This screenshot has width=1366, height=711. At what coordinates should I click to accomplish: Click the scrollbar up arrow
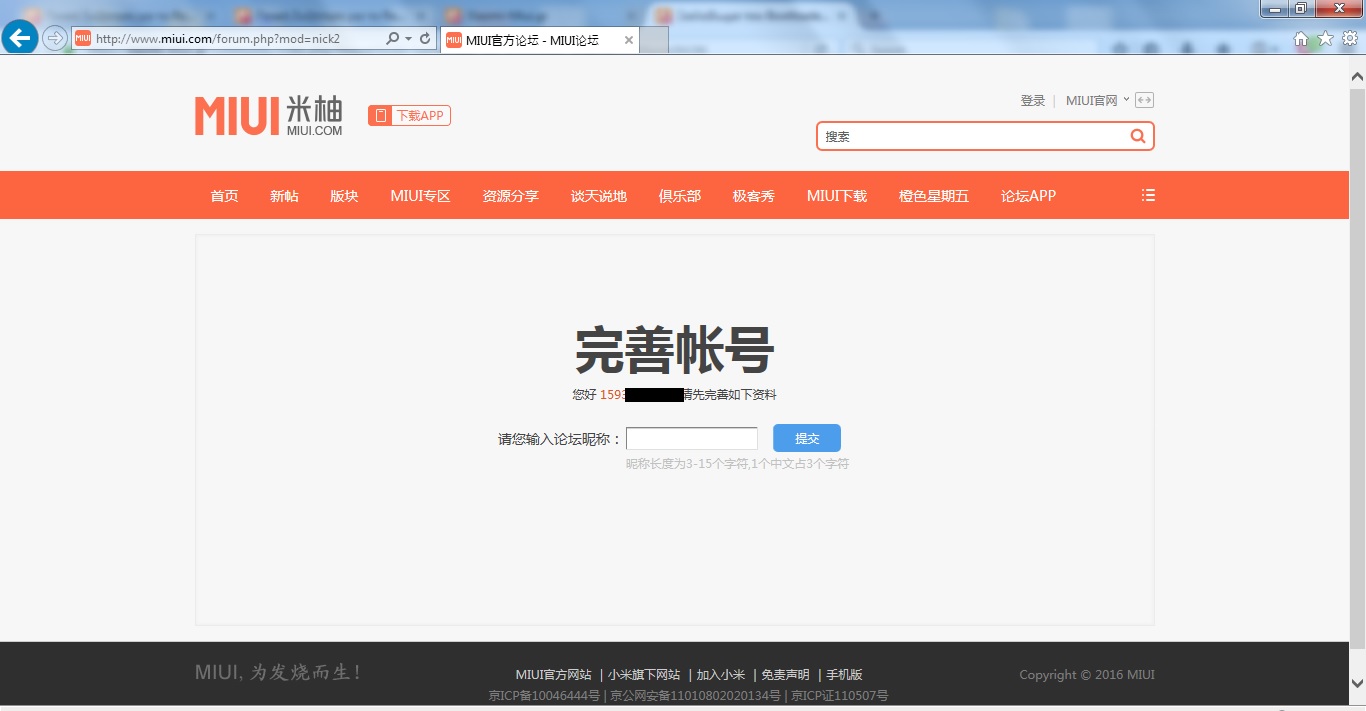1357,76
